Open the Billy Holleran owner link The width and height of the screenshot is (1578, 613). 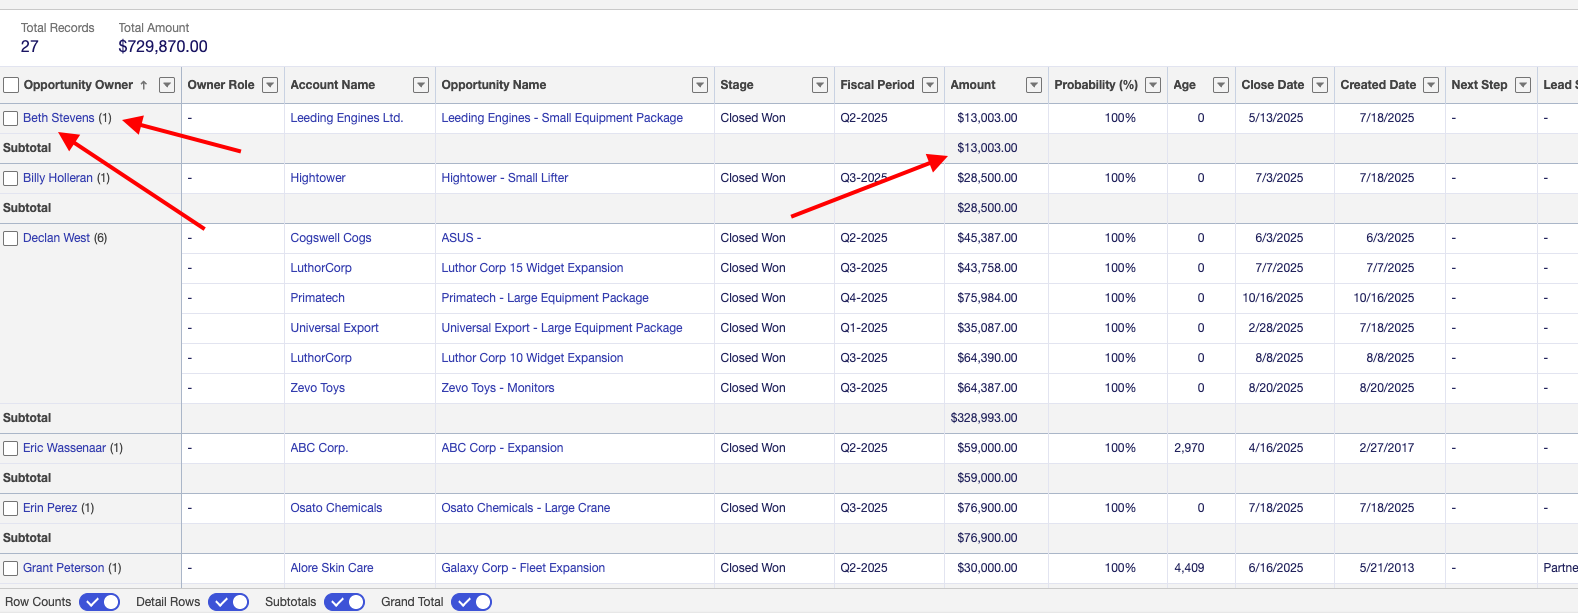tap(58, 178)
